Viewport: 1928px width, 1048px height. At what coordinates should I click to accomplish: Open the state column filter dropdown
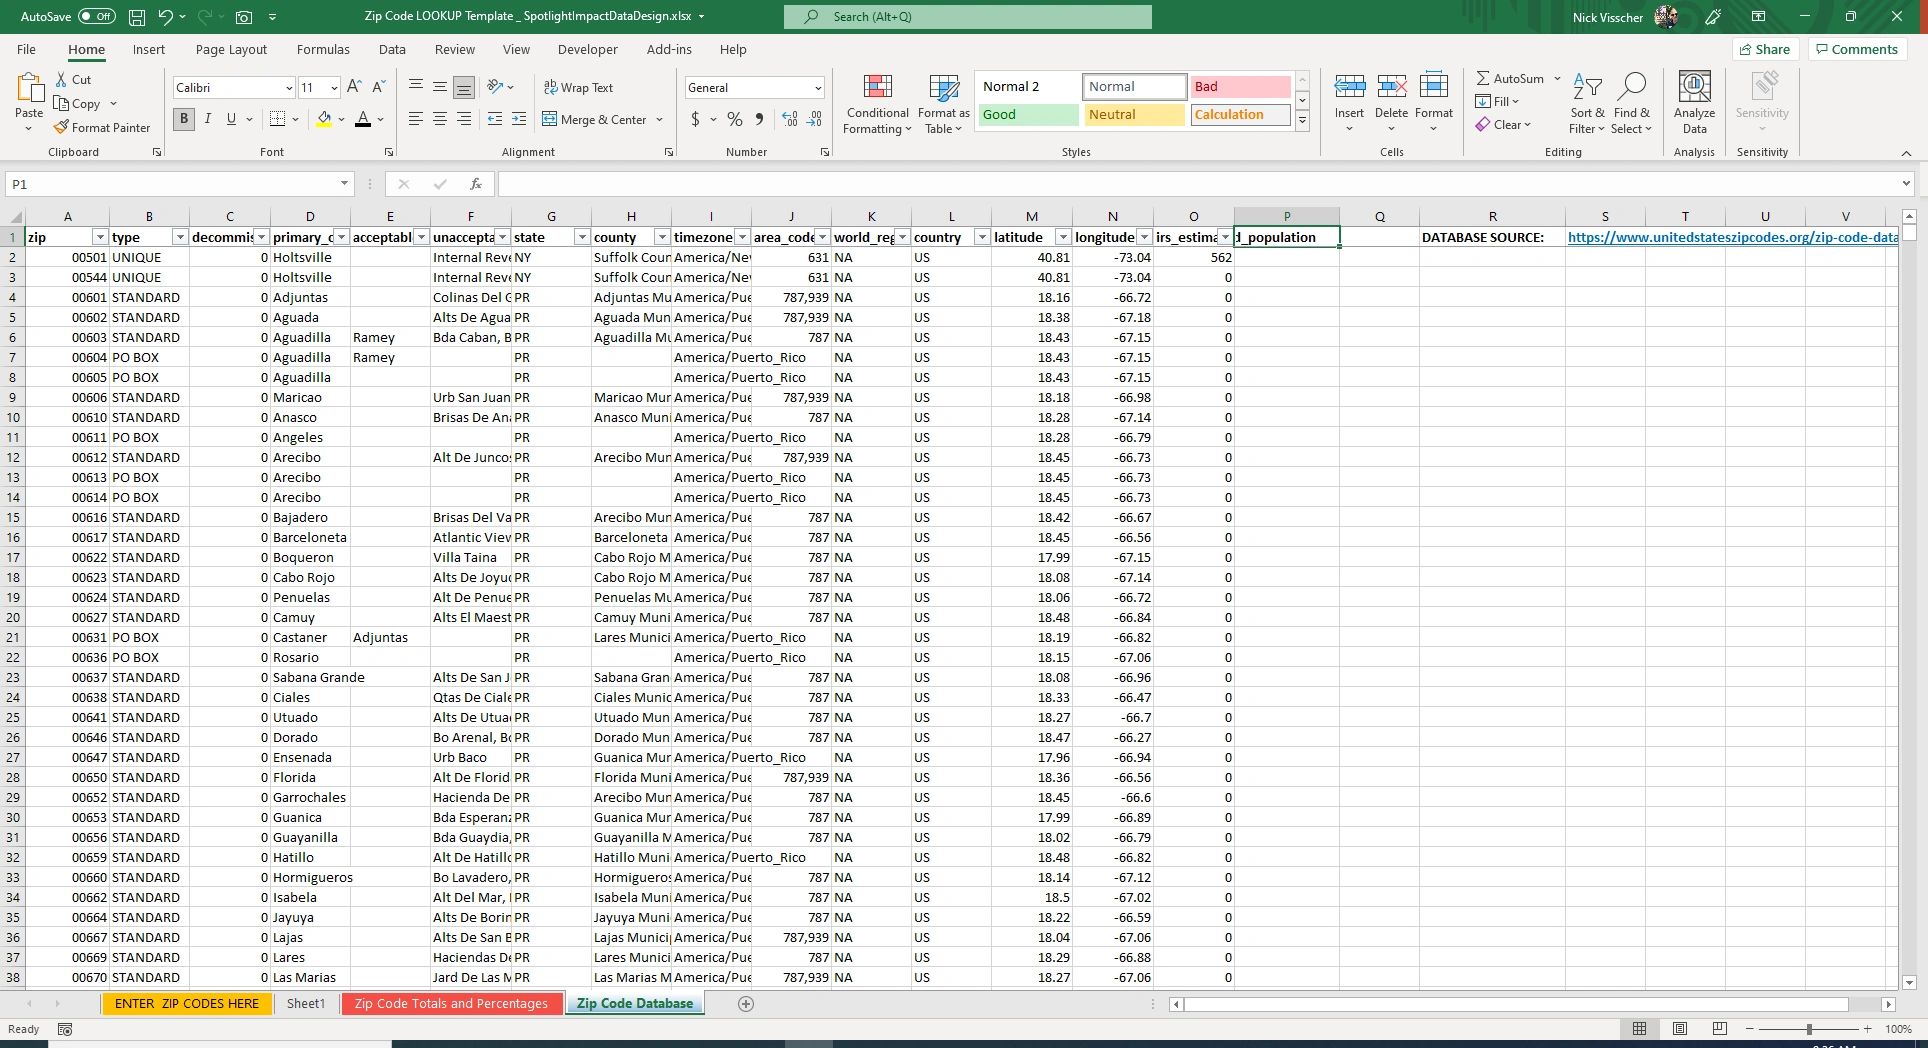coord(581,237)
